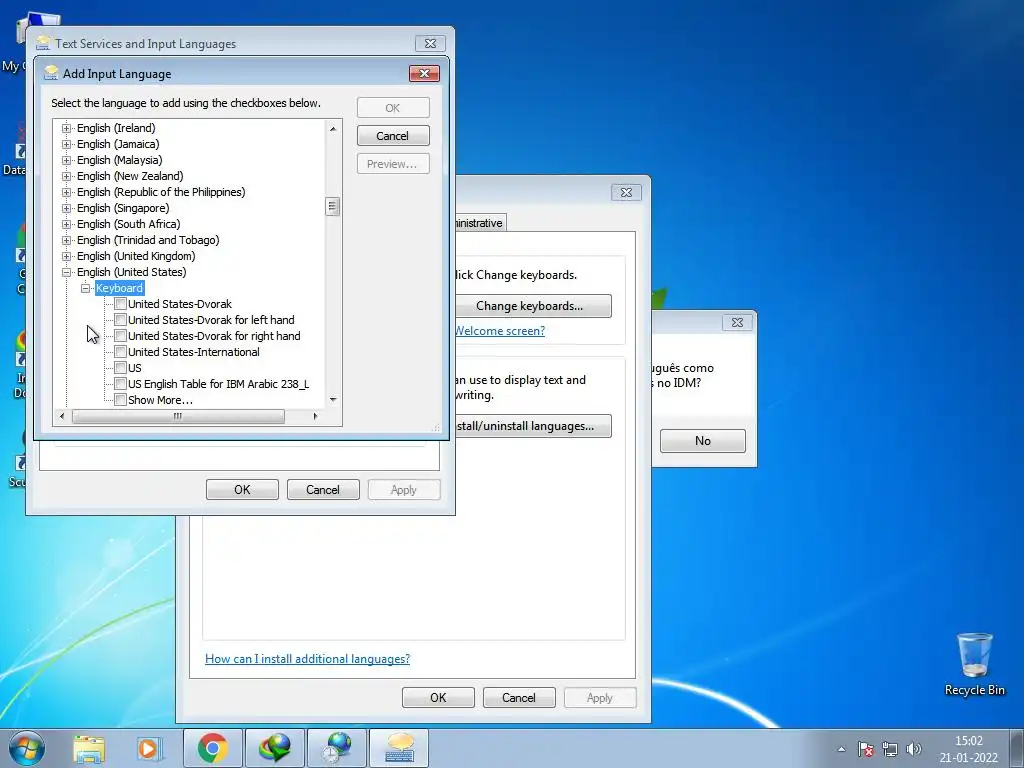Select the English (Singapore) label

(123, 208)
